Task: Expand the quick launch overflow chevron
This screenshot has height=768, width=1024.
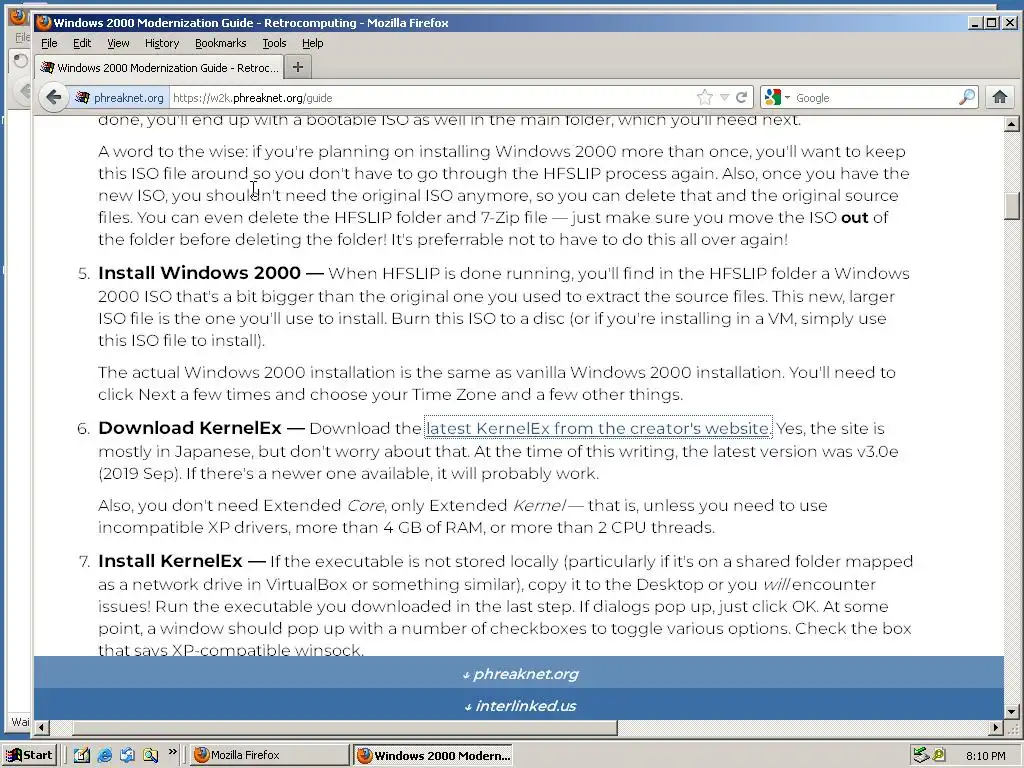Action: pos(172,752)
